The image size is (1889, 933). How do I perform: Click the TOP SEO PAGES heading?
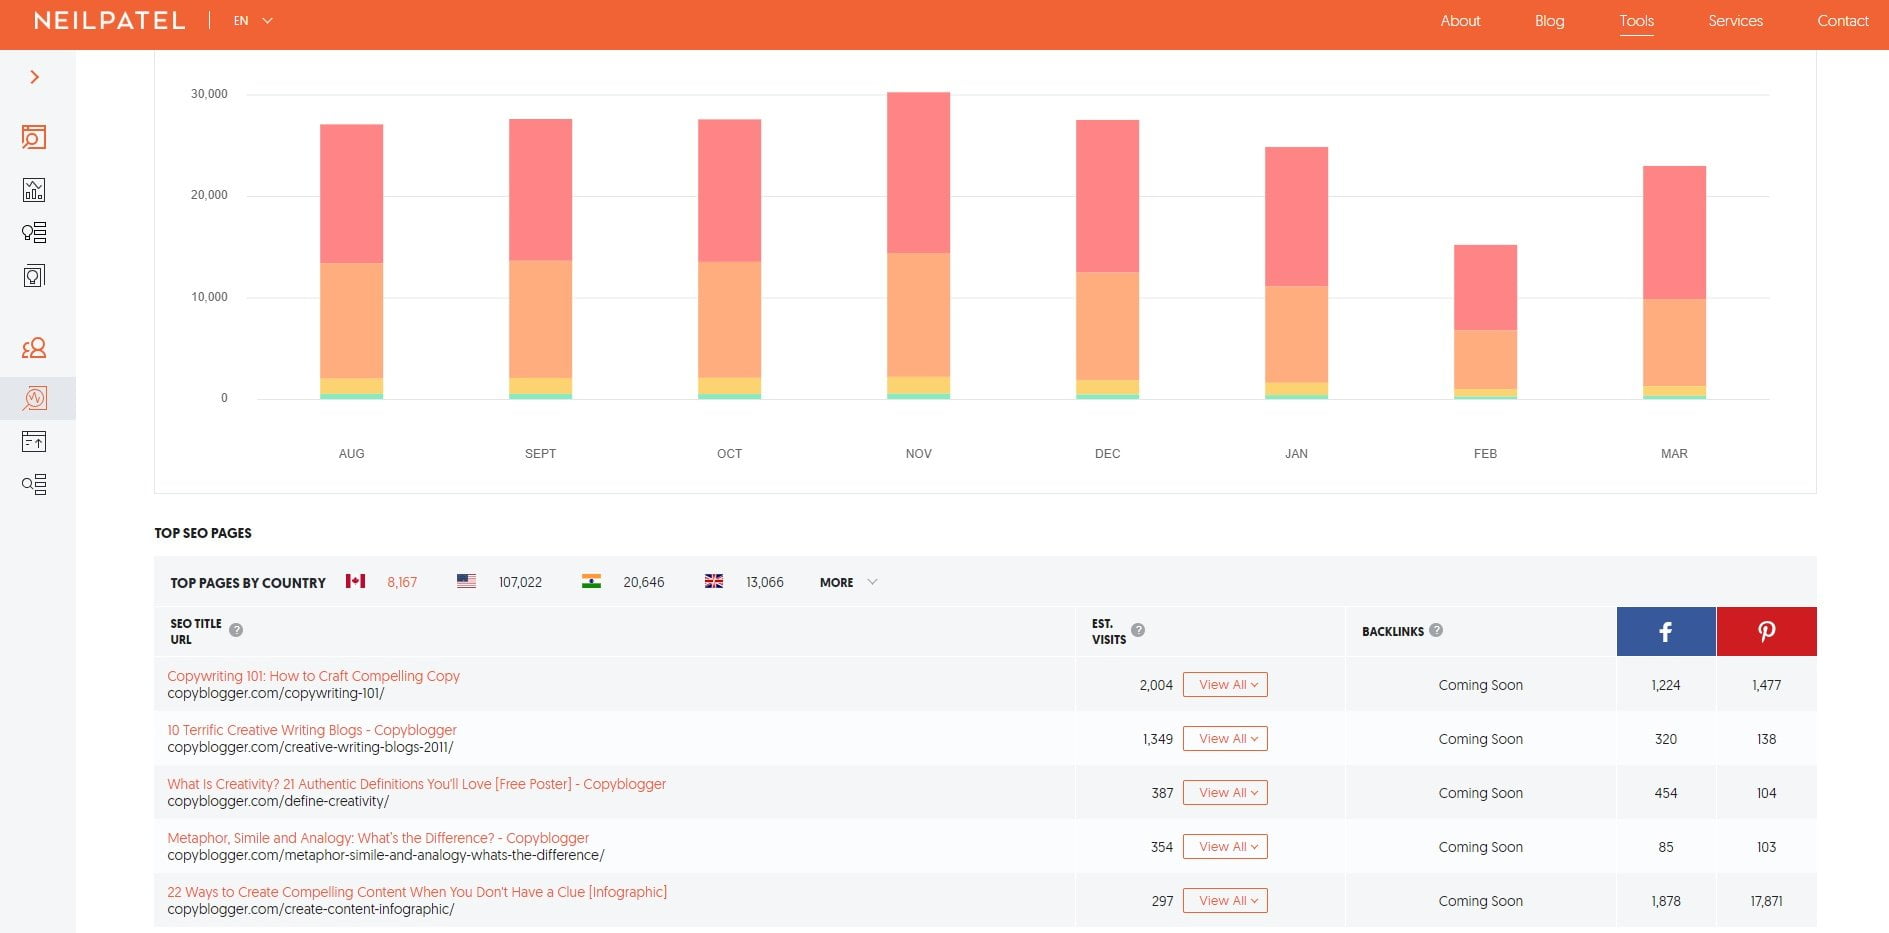(x=203, y=533)
